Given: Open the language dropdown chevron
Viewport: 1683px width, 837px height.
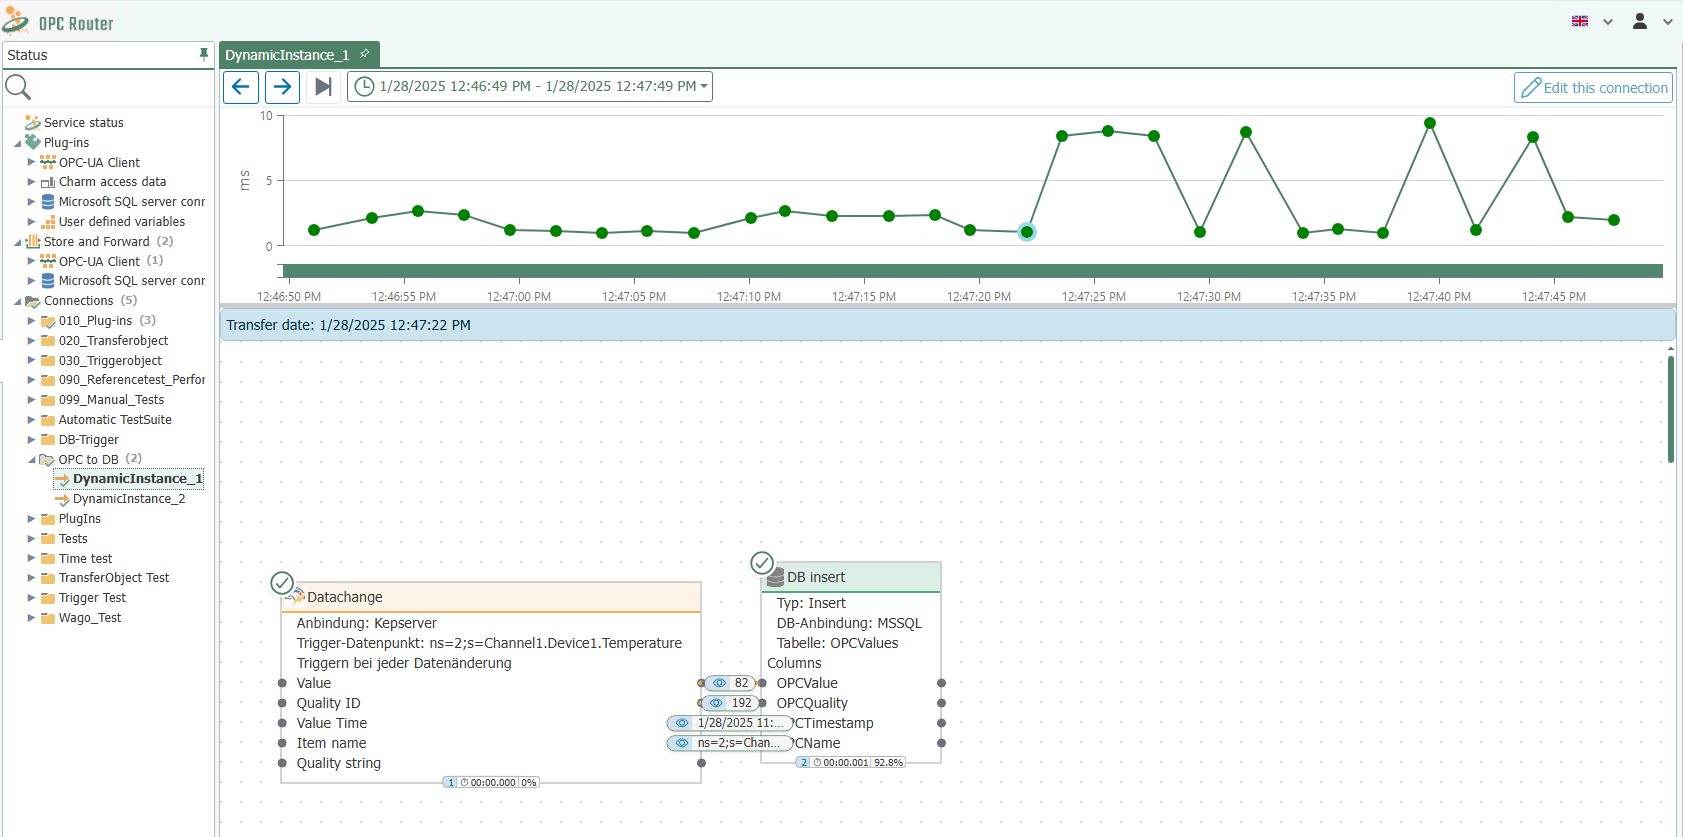Looking at the screenshot, I should pos(1608,21).
